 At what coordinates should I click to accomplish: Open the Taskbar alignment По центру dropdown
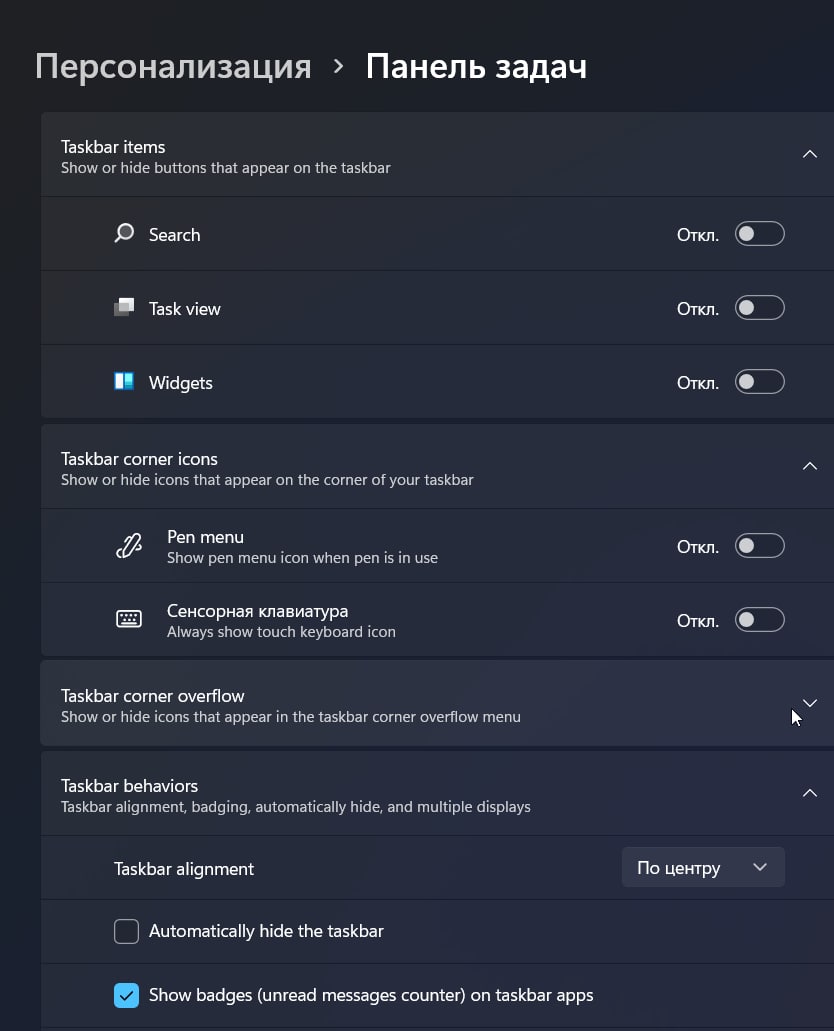click(703, 867)
